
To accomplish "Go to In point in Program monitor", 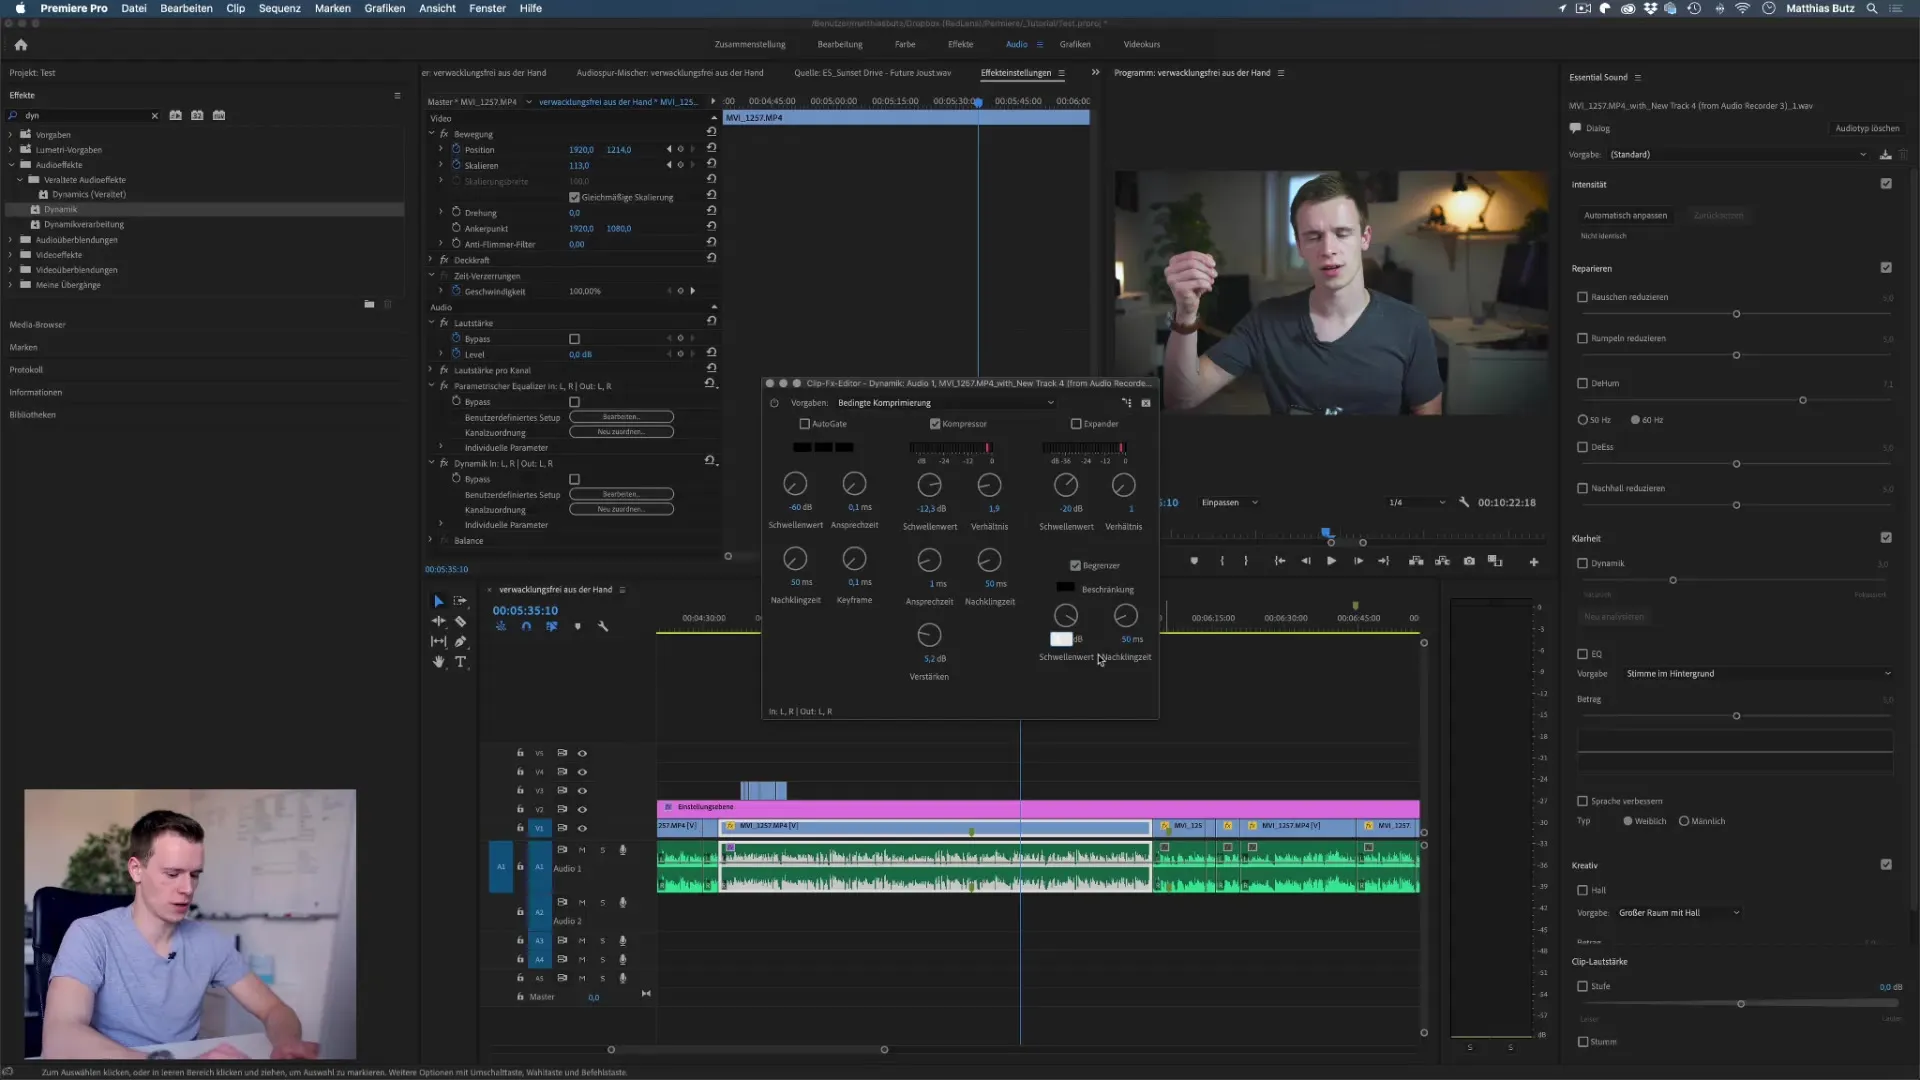I will tap(1279, 562).
